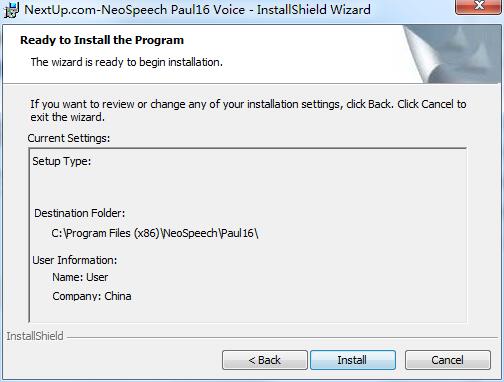504x382 pixels.
Task: Click the review or change installation settings instructions
Action: 248,111
